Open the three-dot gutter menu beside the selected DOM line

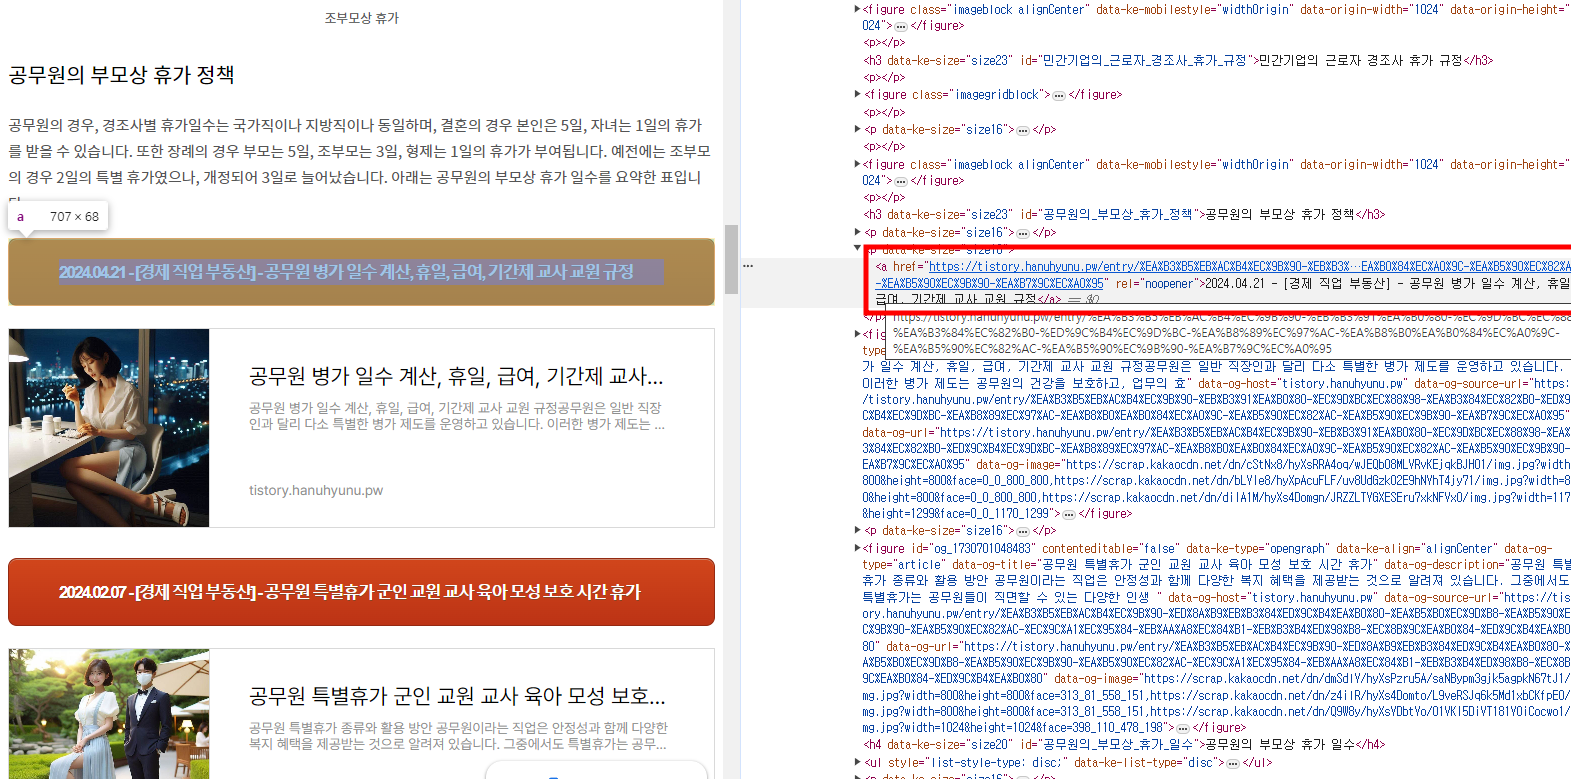748,266
